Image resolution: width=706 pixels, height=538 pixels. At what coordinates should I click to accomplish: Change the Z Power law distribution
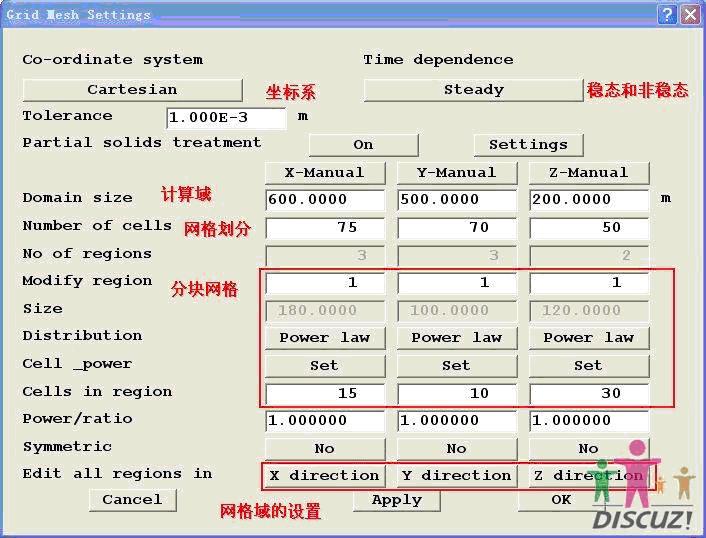[588, 338]
